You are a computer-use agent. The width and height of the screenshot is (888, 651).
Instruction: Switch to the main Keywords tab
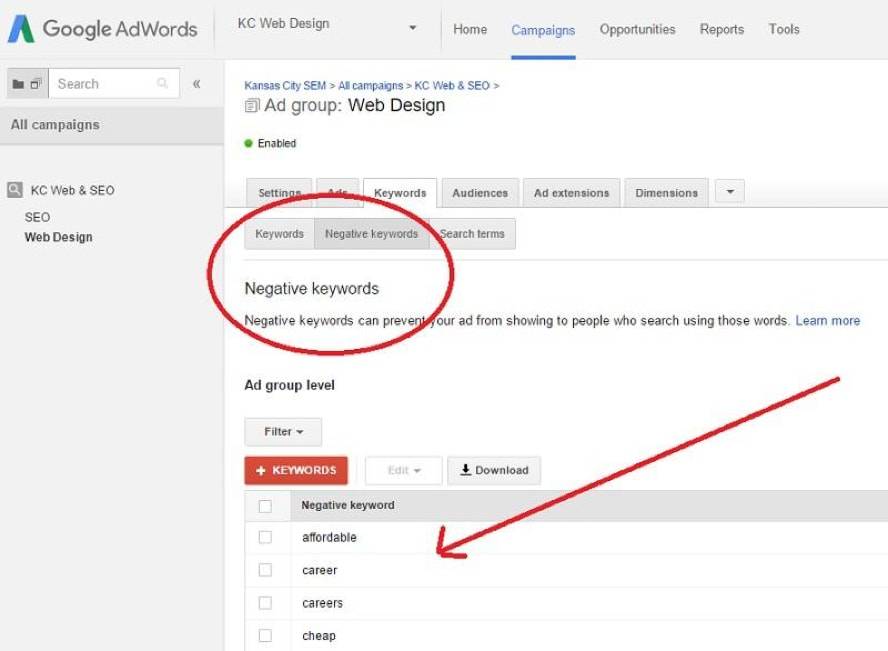[400, 193]
